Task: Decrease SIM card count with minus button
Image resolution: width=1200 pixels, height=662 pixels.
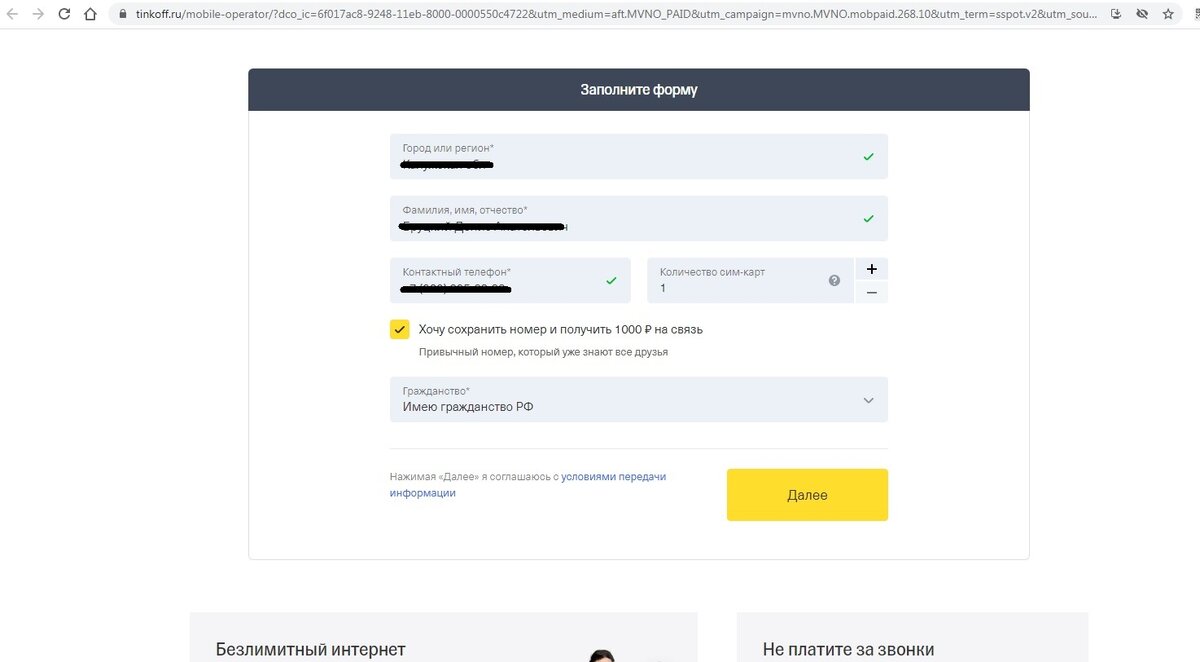Action: [872, 292]
